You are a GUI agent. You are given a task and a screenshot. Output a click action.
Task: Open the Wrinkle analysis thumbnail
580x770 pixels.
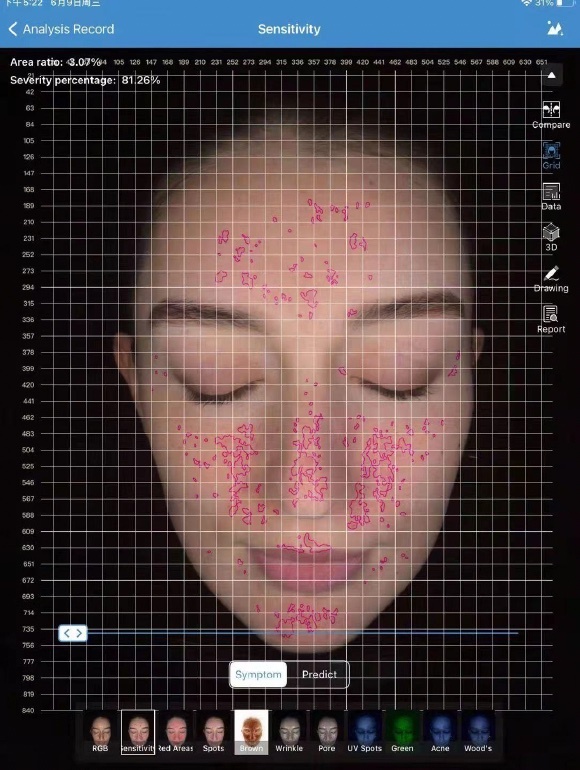(289, 732)
